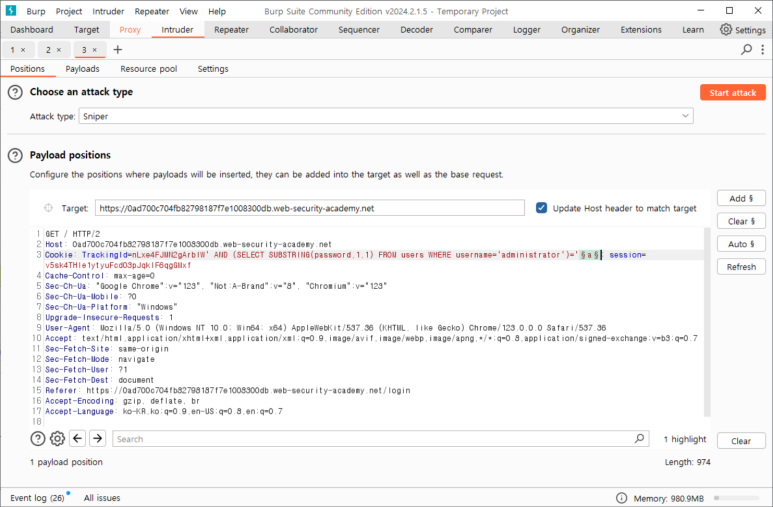Click the 1 payload position label

(x=67, y=462)
